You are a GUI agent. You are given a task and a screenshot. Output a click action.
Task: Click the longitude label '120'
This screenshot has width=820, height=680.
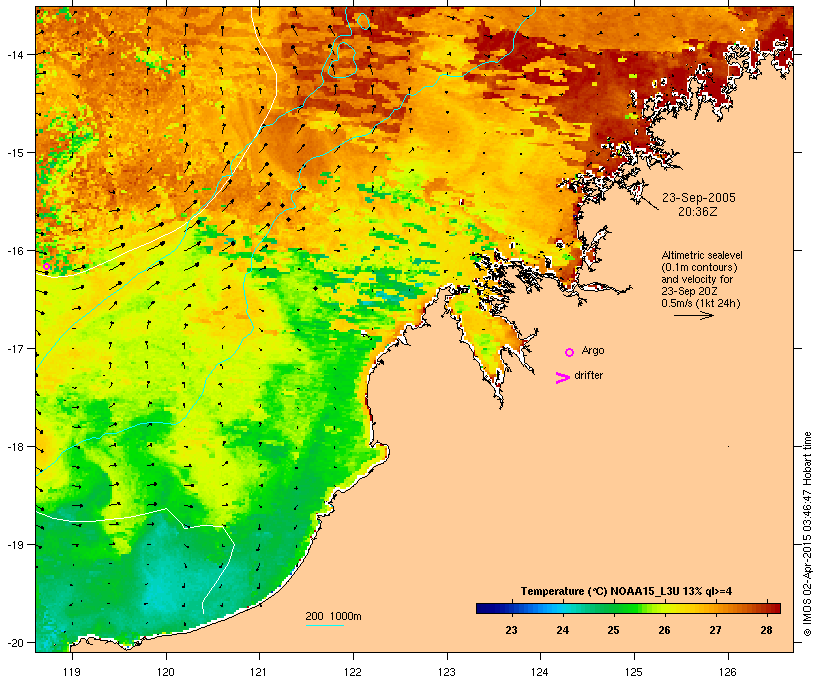[166, 672]
